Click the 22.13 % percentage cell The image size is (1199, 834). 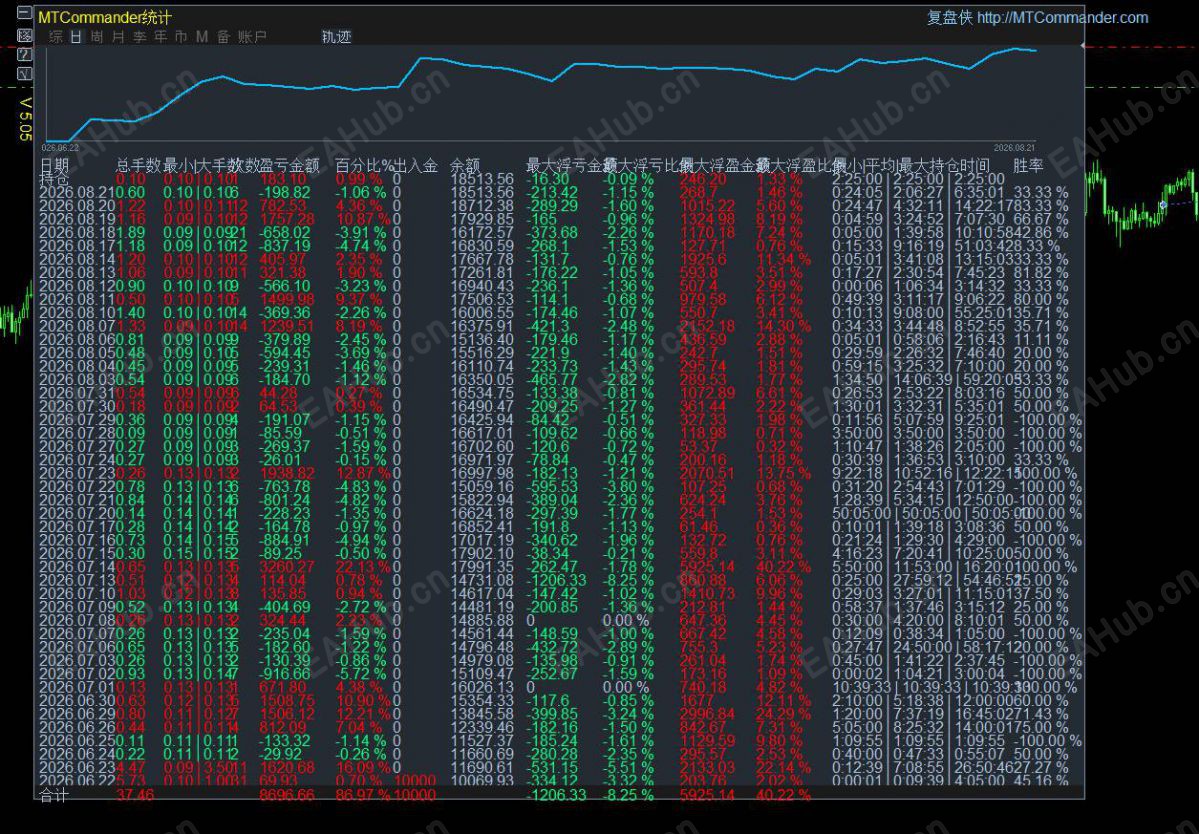click(362, 567)
